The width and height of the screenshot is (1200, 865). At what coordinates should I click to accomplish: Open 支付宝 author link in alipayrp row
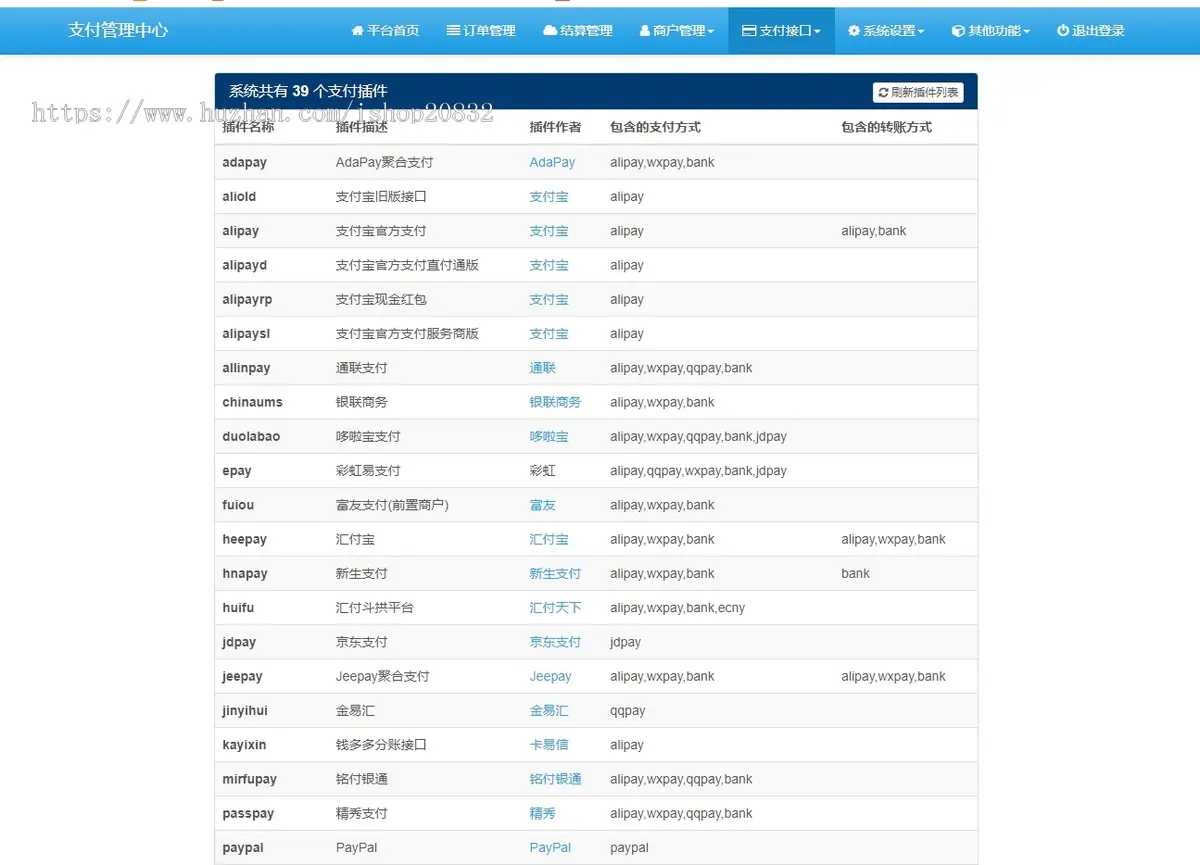pos(549,299)
